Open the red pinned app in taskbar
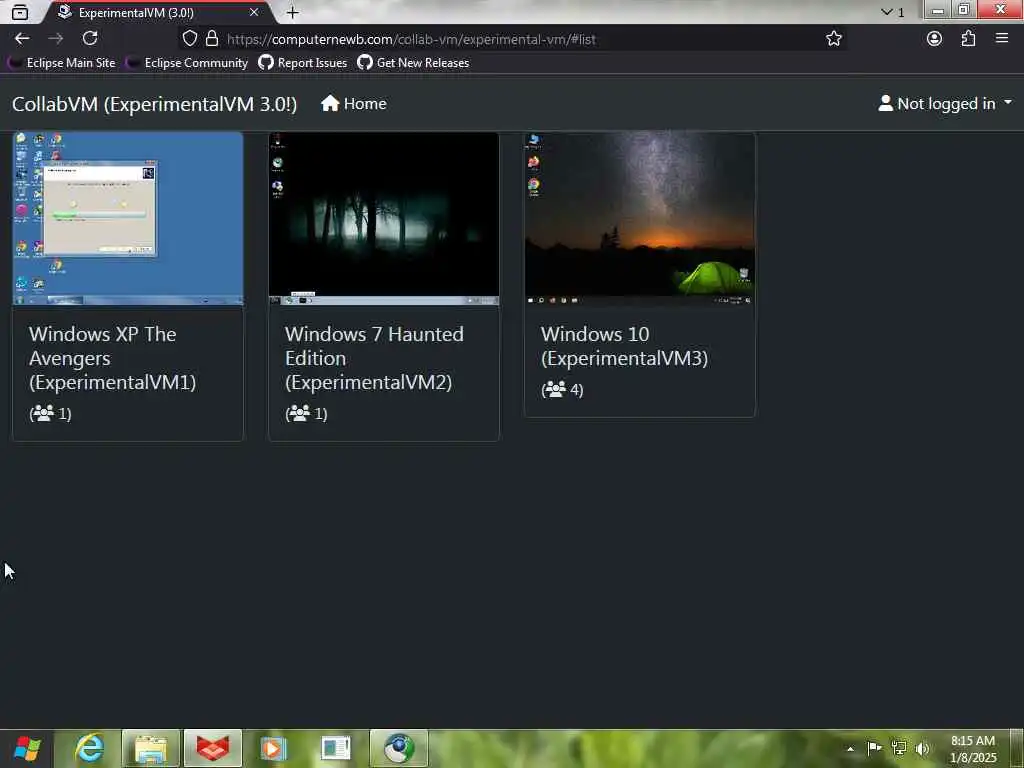Image resolution: width=1024 pixels, height=768 pixels. (x=212, y=748)
